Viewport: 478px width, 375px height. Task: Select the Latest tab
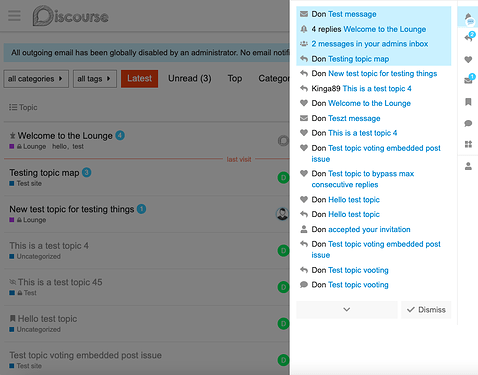(x=139, y=79)
